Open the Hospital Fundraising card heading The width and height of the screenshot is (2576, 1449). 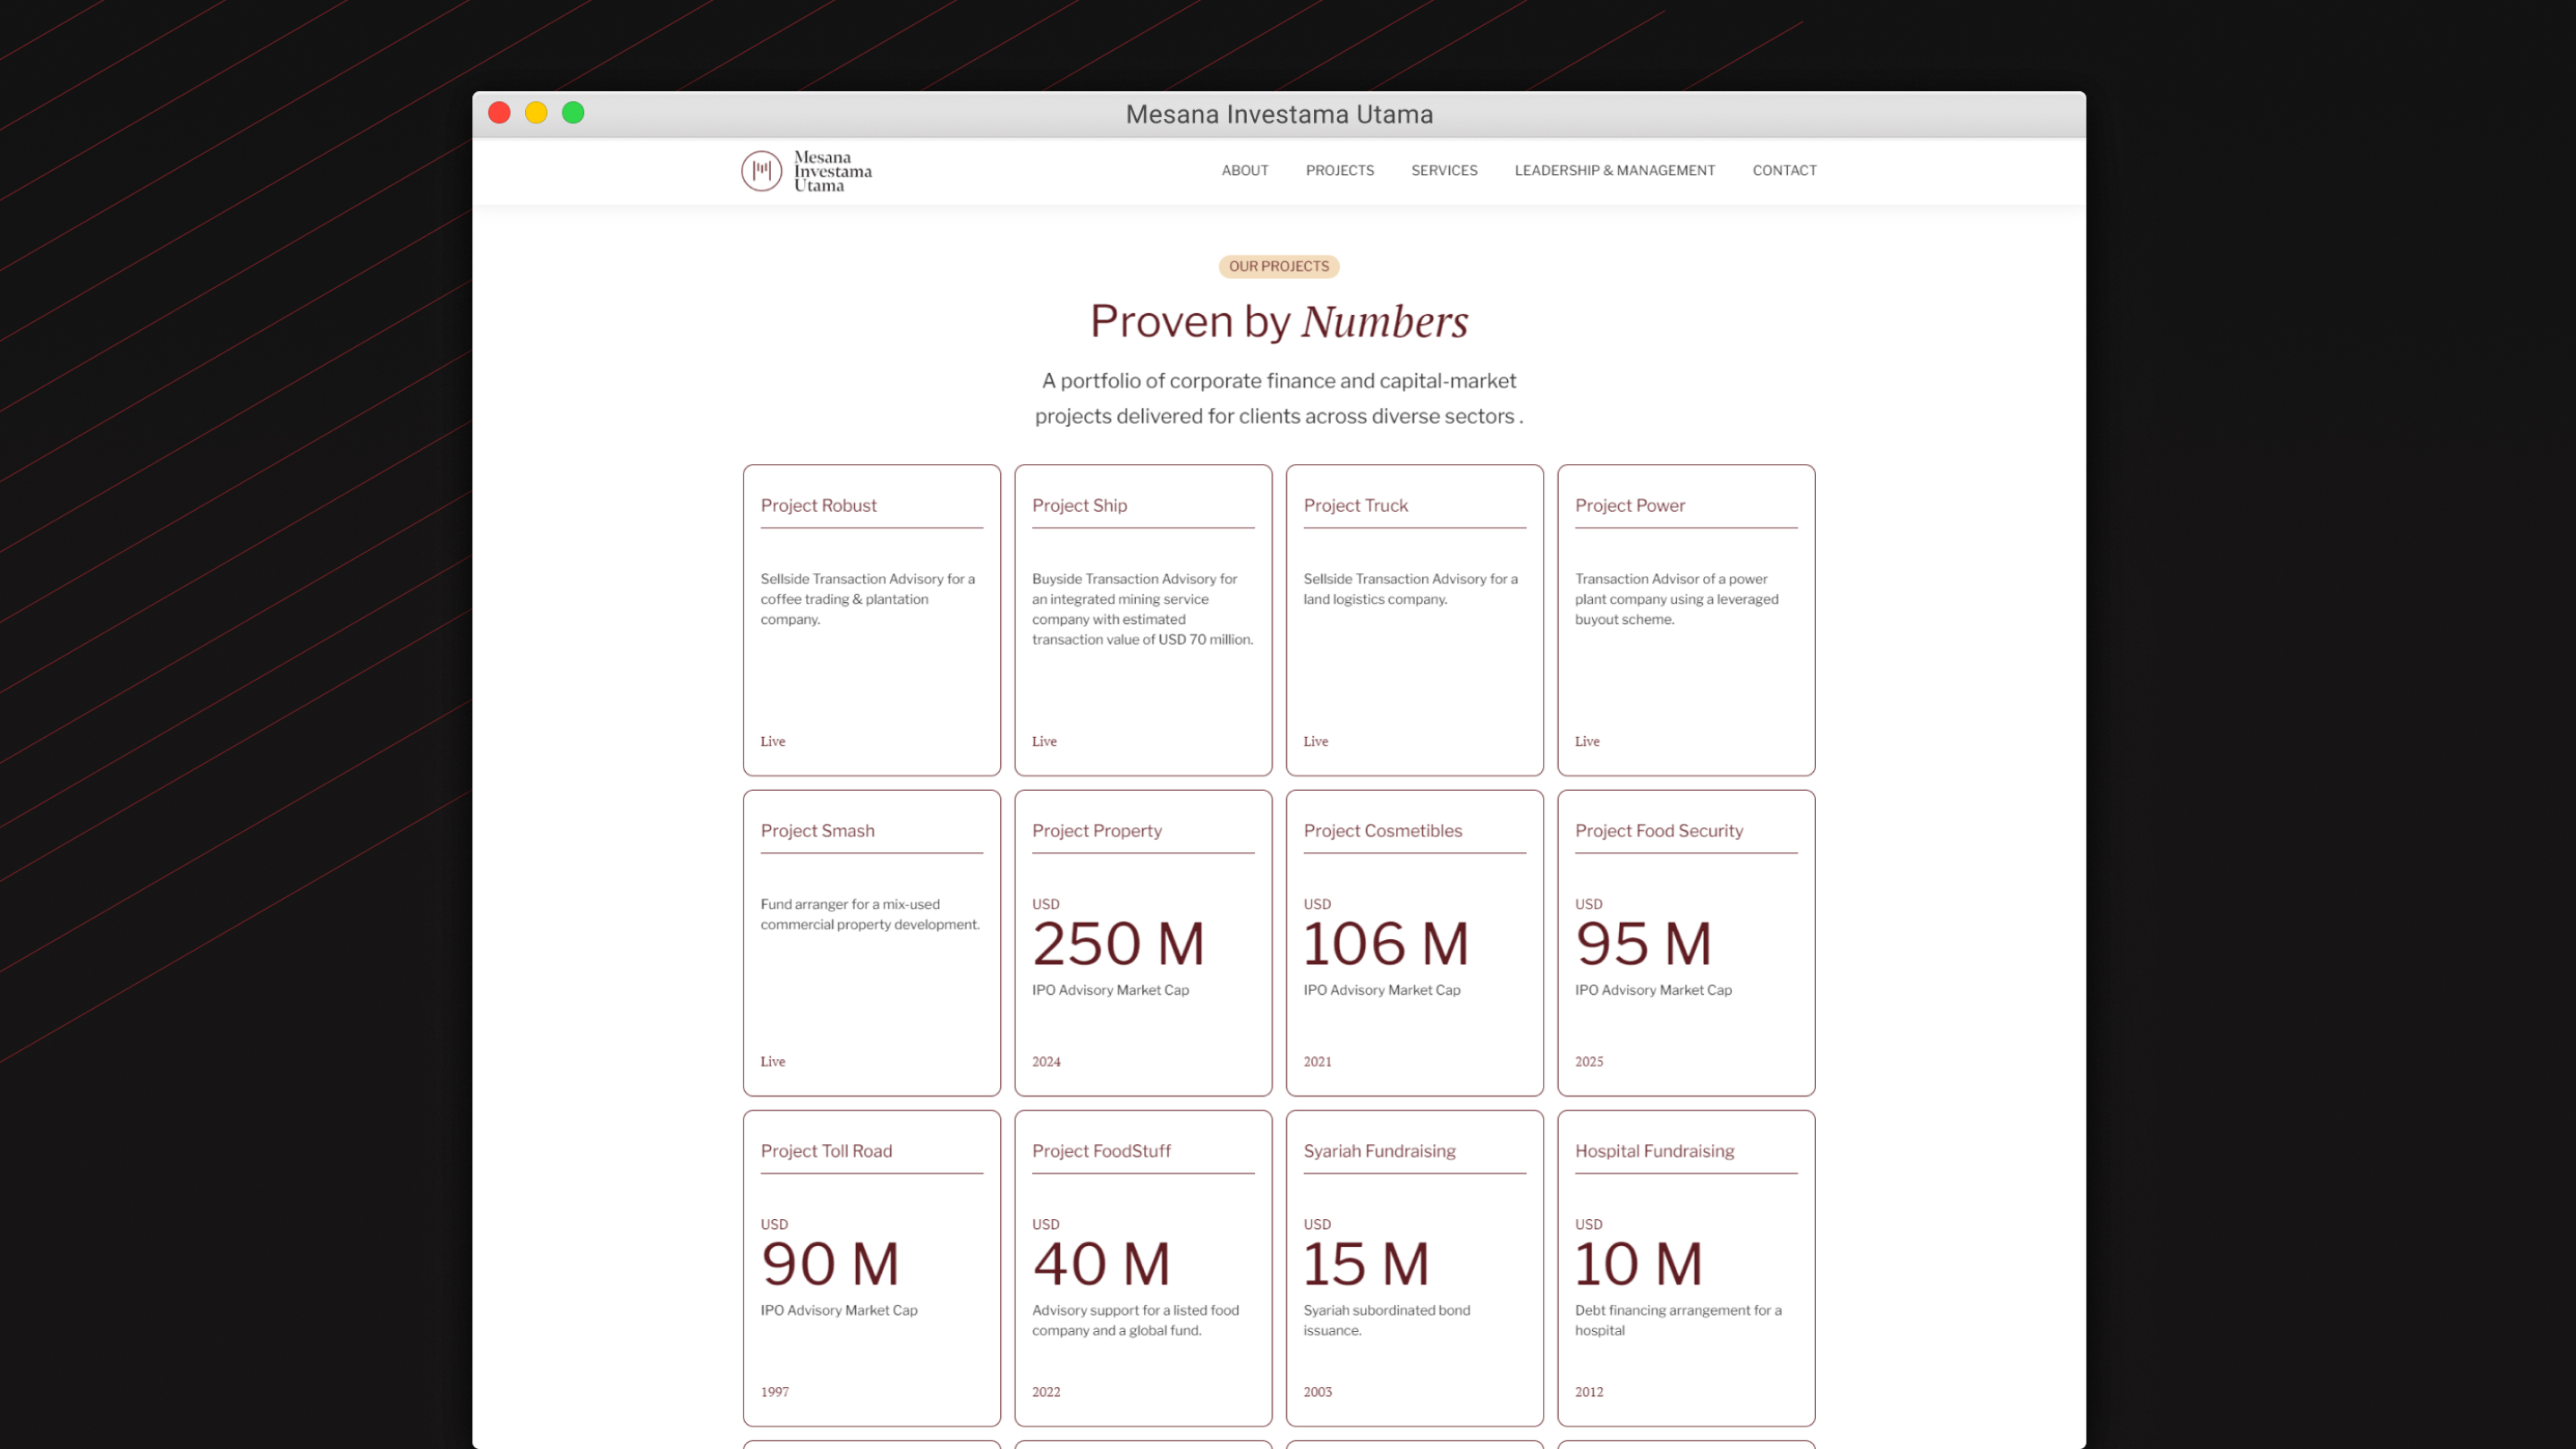coord(1654,1151)
